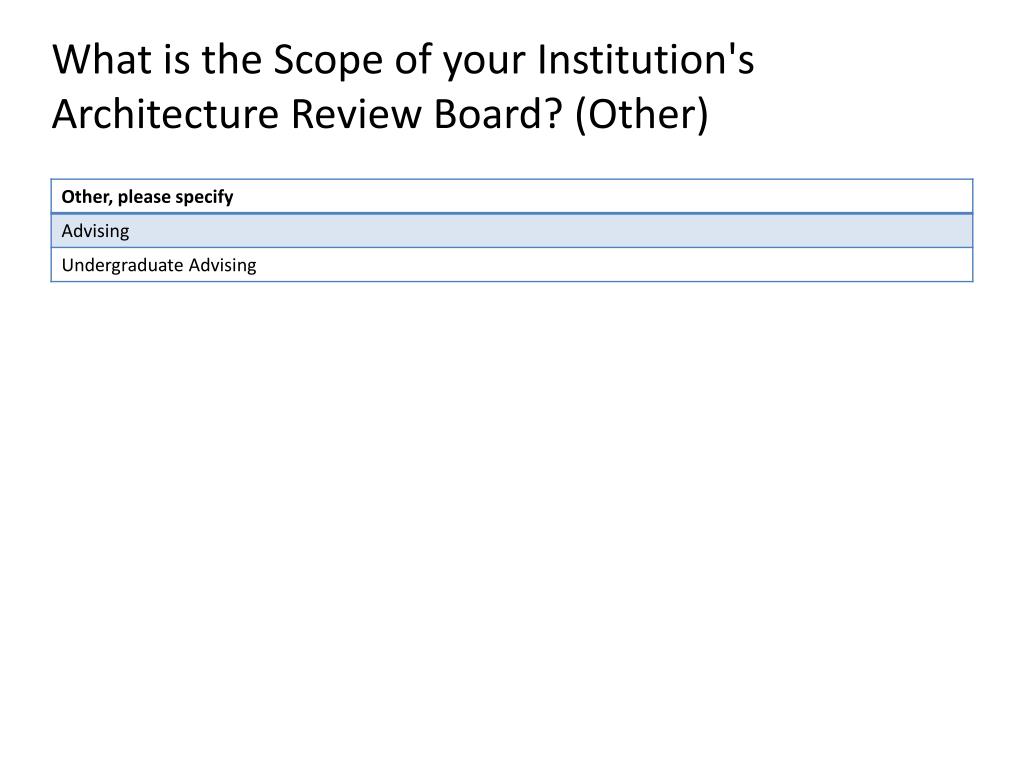Click the word "What" starting the title
Image resolution: width=1024 pixels, height=768 pixels.
(102, 59)
